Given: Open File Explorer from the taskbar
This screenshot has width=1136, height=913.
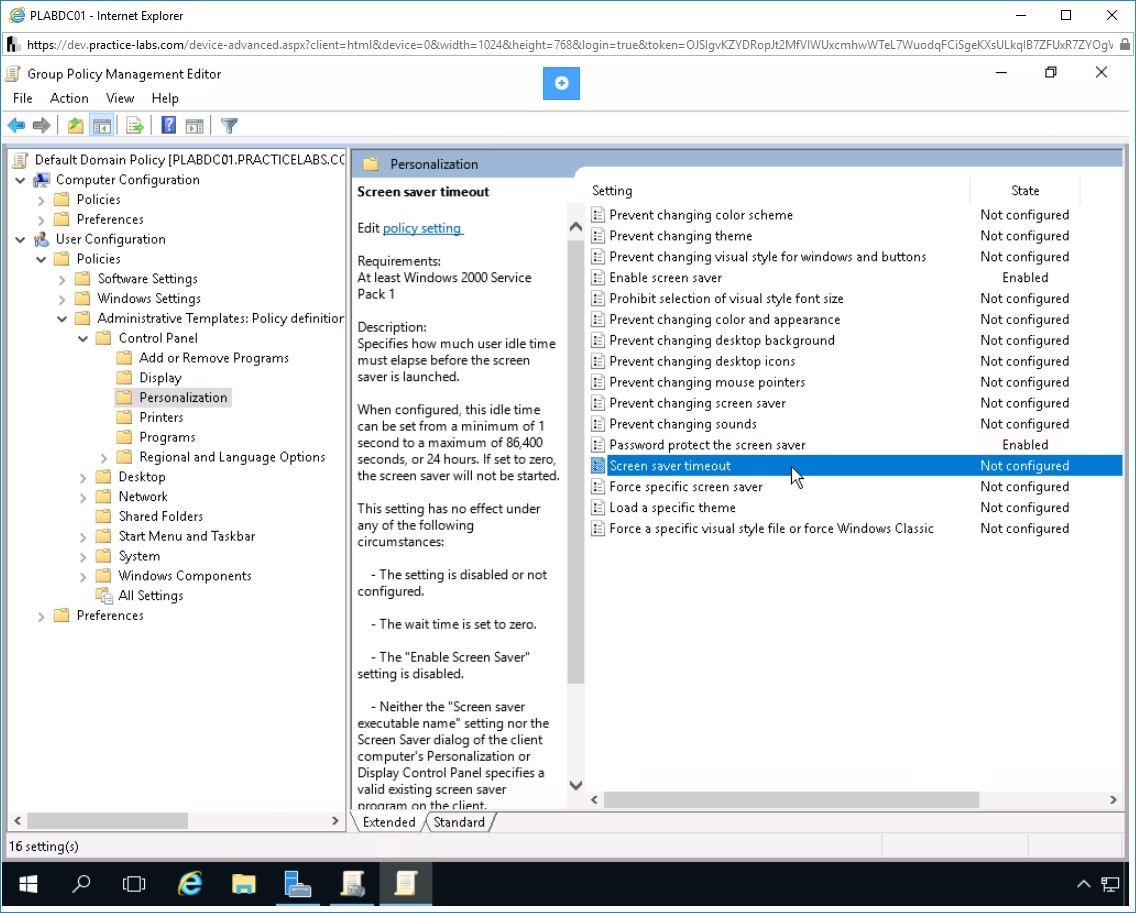Looking at the screenshot, I should click(x=243, y=883).
